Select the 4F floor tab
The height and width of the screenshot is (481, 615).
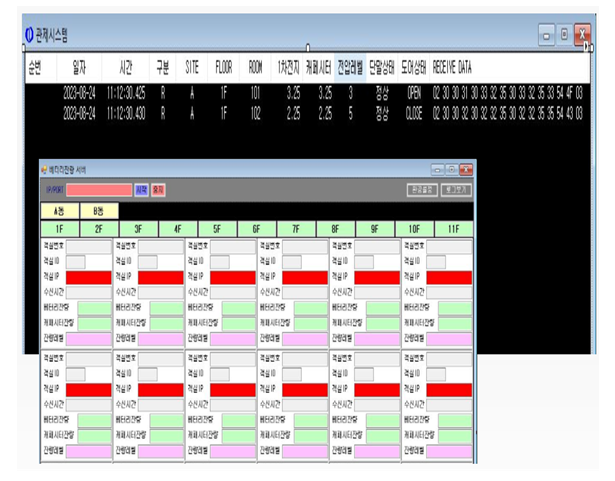(178, 229)
